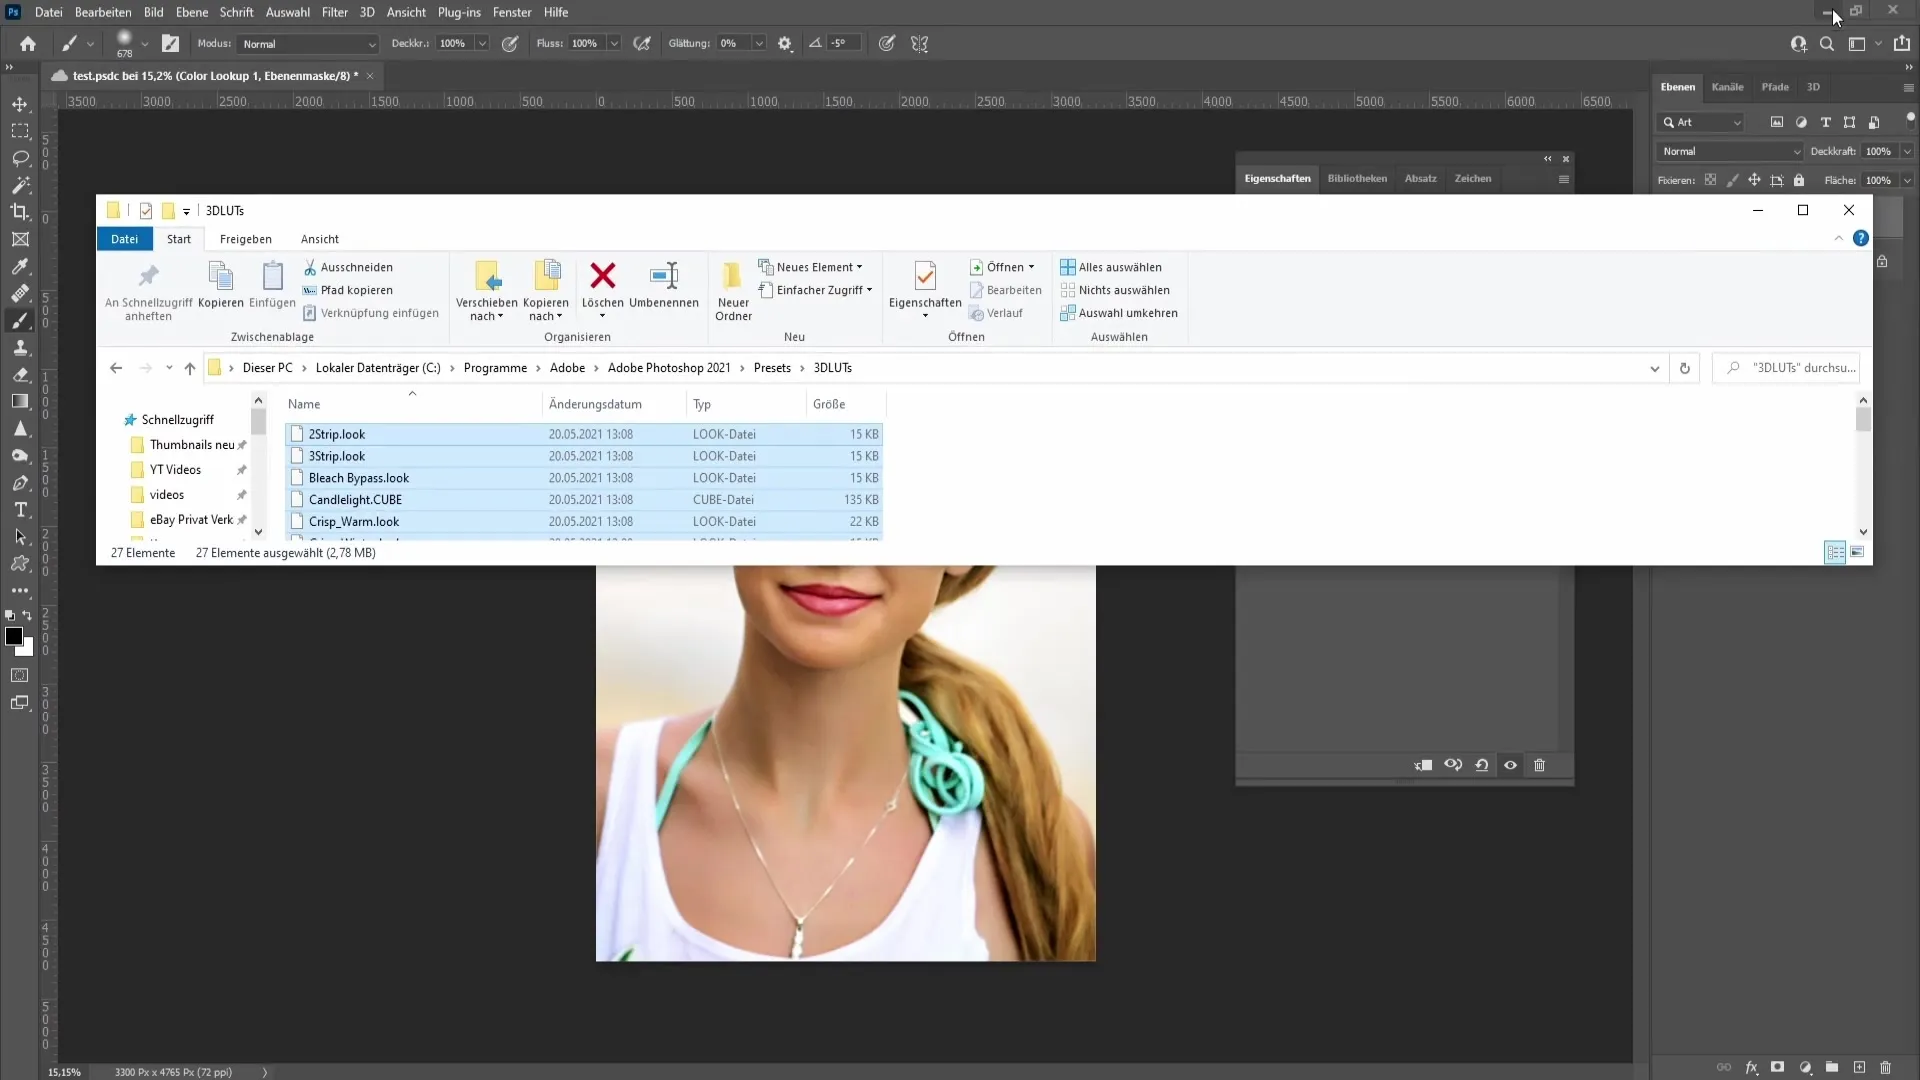Viewport: 1920px width, 1080px height.
Task: Switch to the Kanäle tab
Action: 1727,87
